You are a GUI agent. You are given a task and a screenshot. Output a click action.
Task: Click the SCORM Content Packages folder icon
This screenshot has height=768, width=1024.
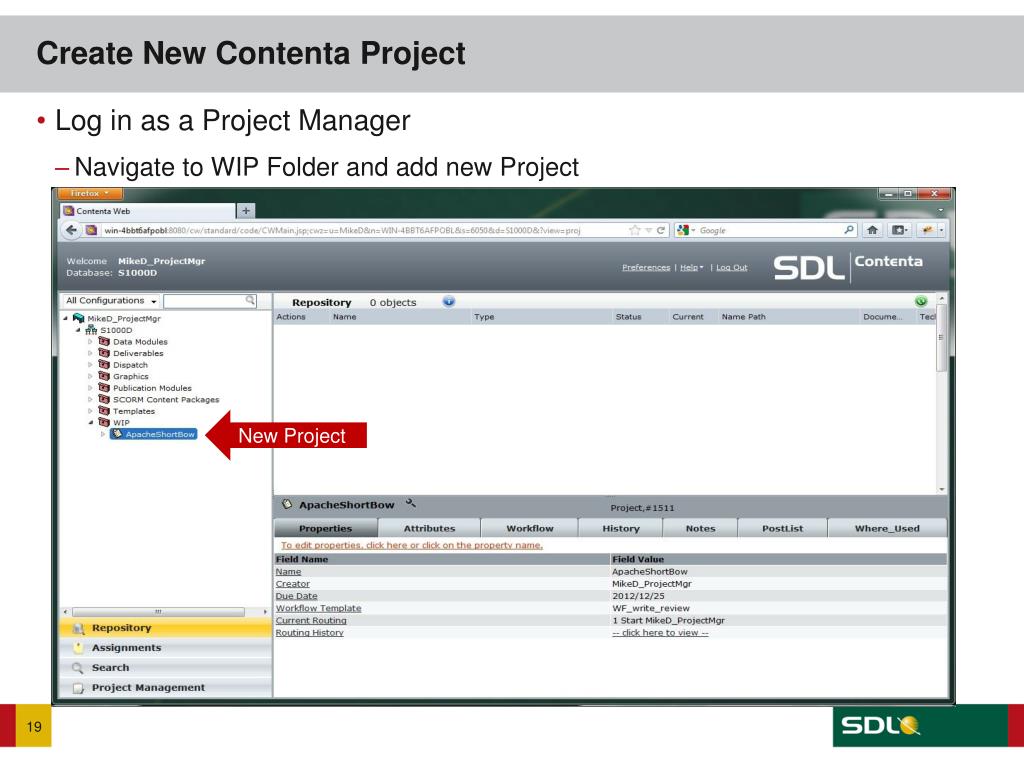pos(104,399)
